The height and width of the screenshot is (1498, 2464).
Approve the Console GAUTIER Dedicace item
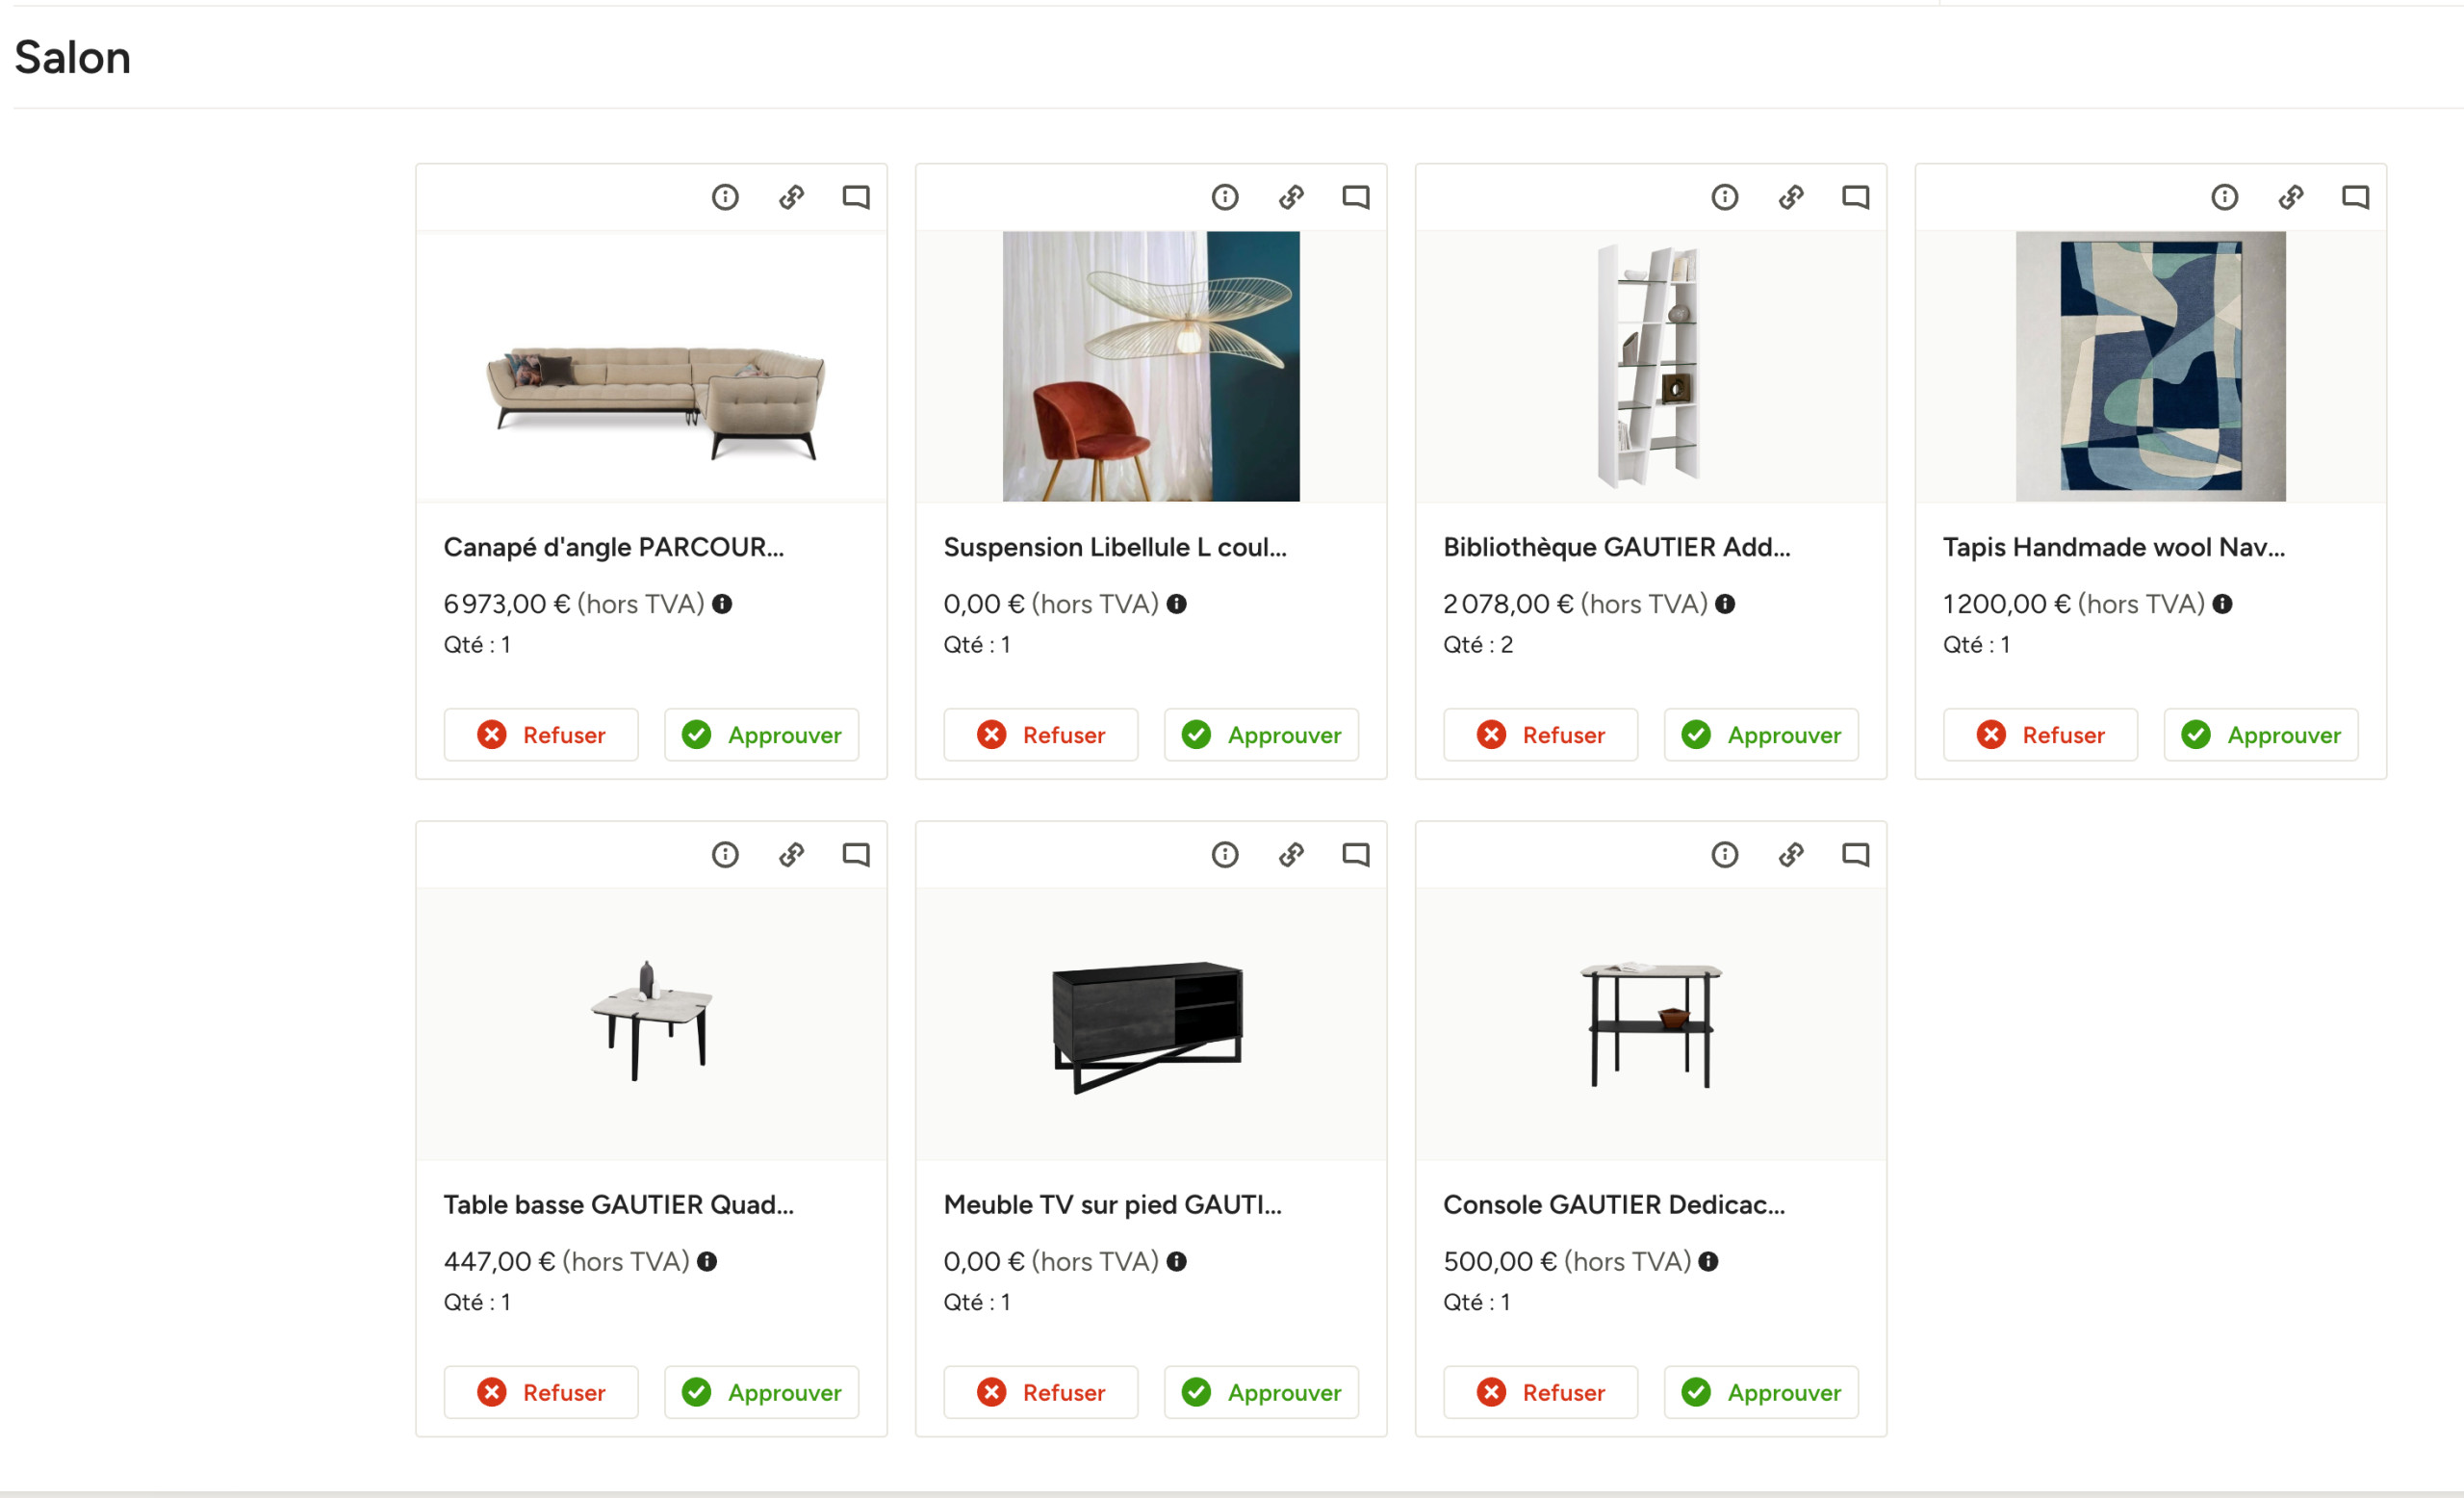point(1760,1392)
